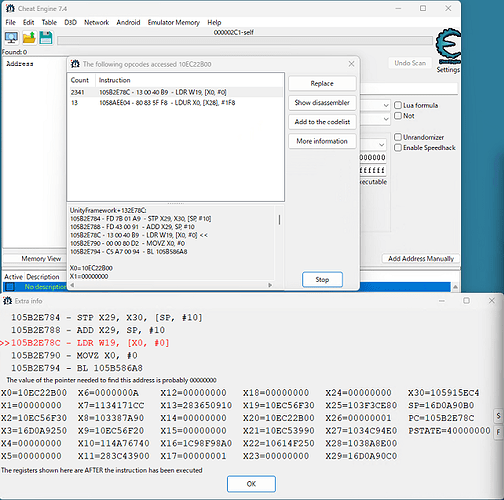Click the S button on Extra info edge

(x=499, y=416)
